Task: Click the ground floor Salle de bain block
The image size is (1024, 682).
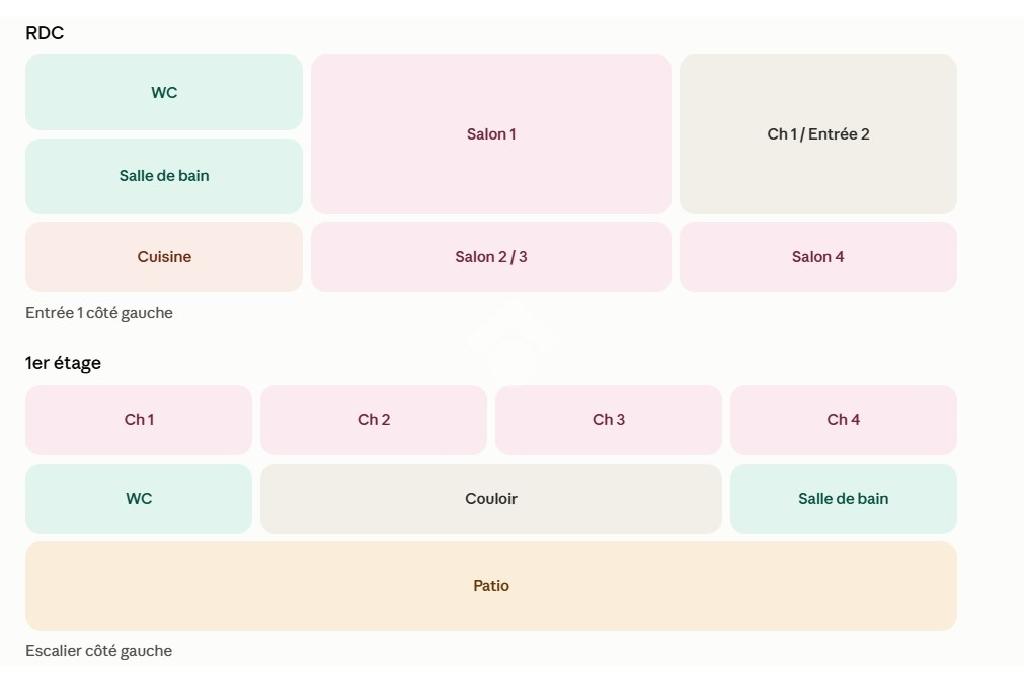Action: 164,176
